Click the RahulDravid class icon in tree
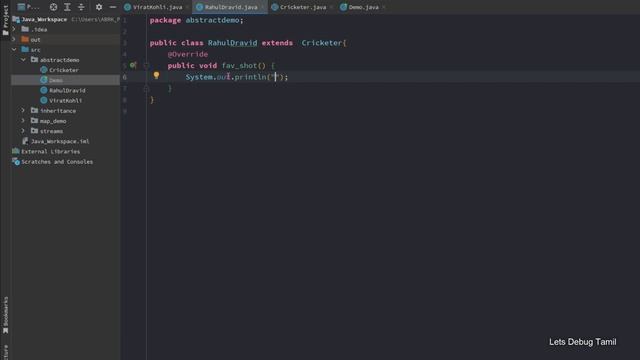The image size is (640, 360). pyautogui.click(x=44, y=90)
